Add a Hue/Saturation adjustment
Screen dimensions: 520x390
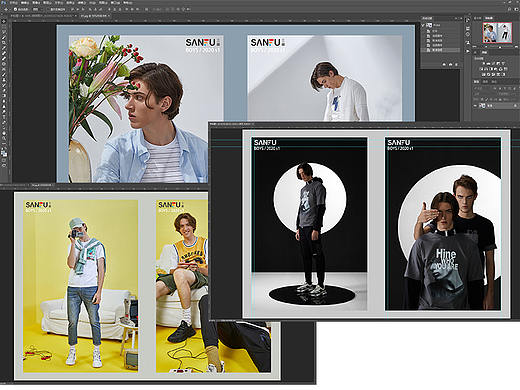tap(481, 69)
